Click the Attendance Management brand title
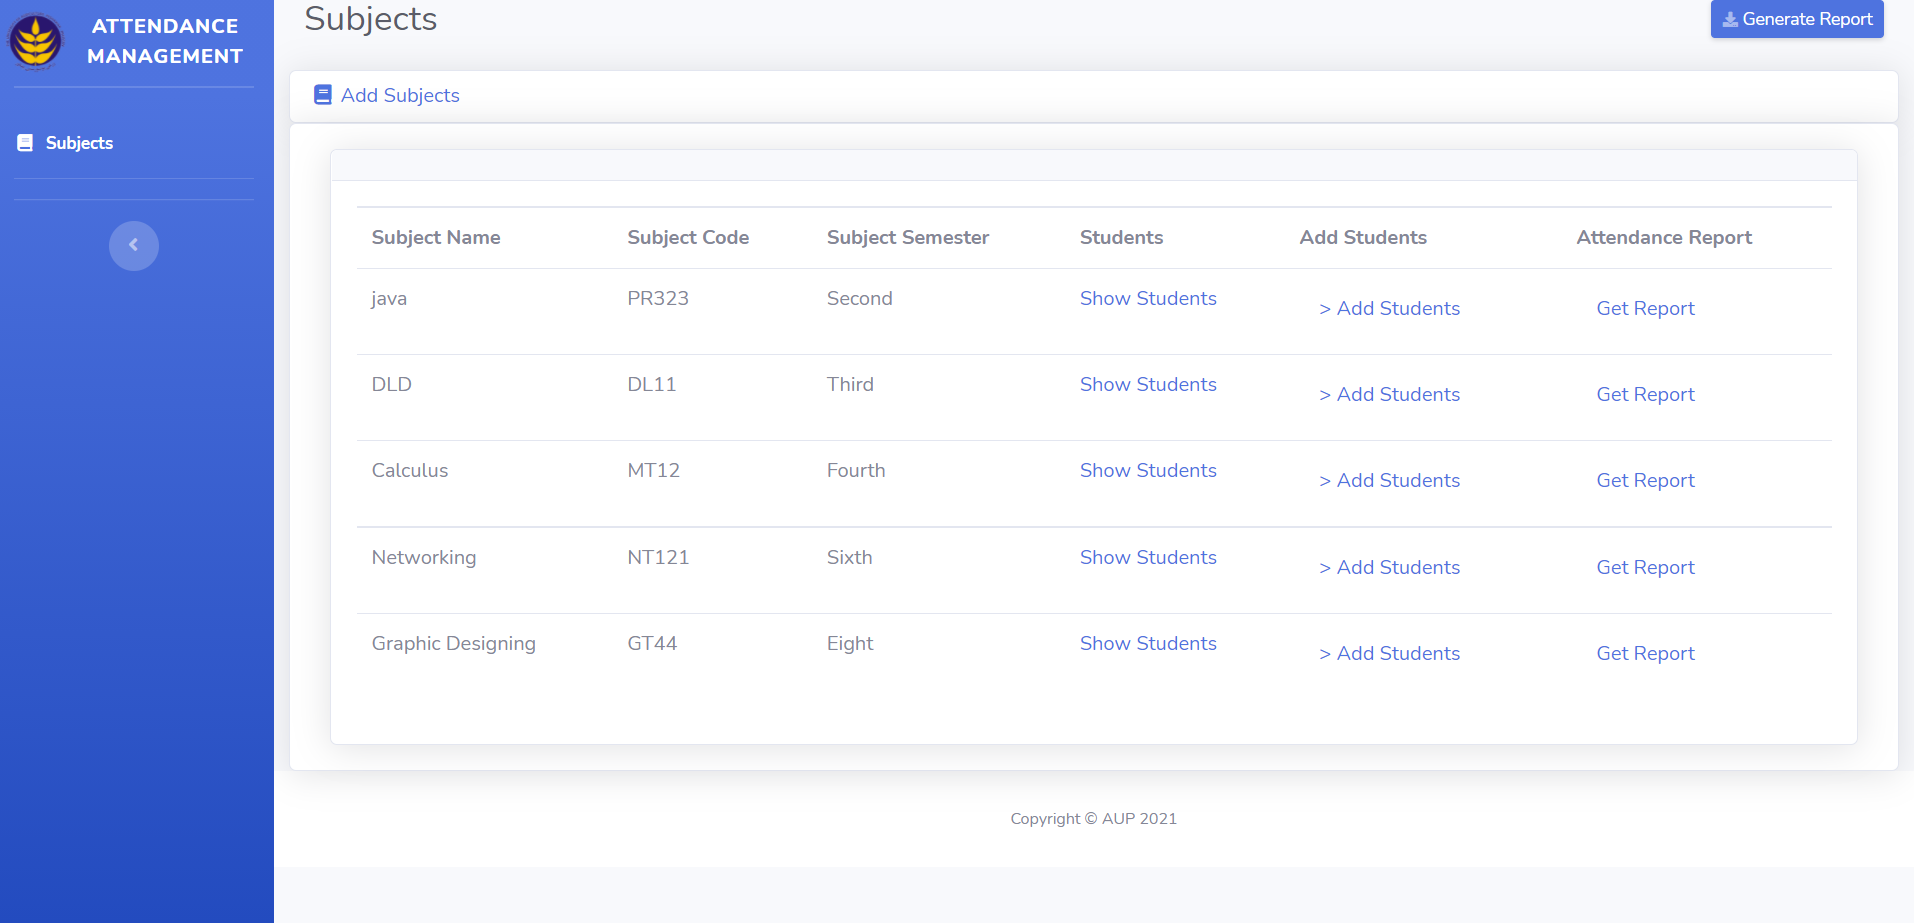 point(165,41)
